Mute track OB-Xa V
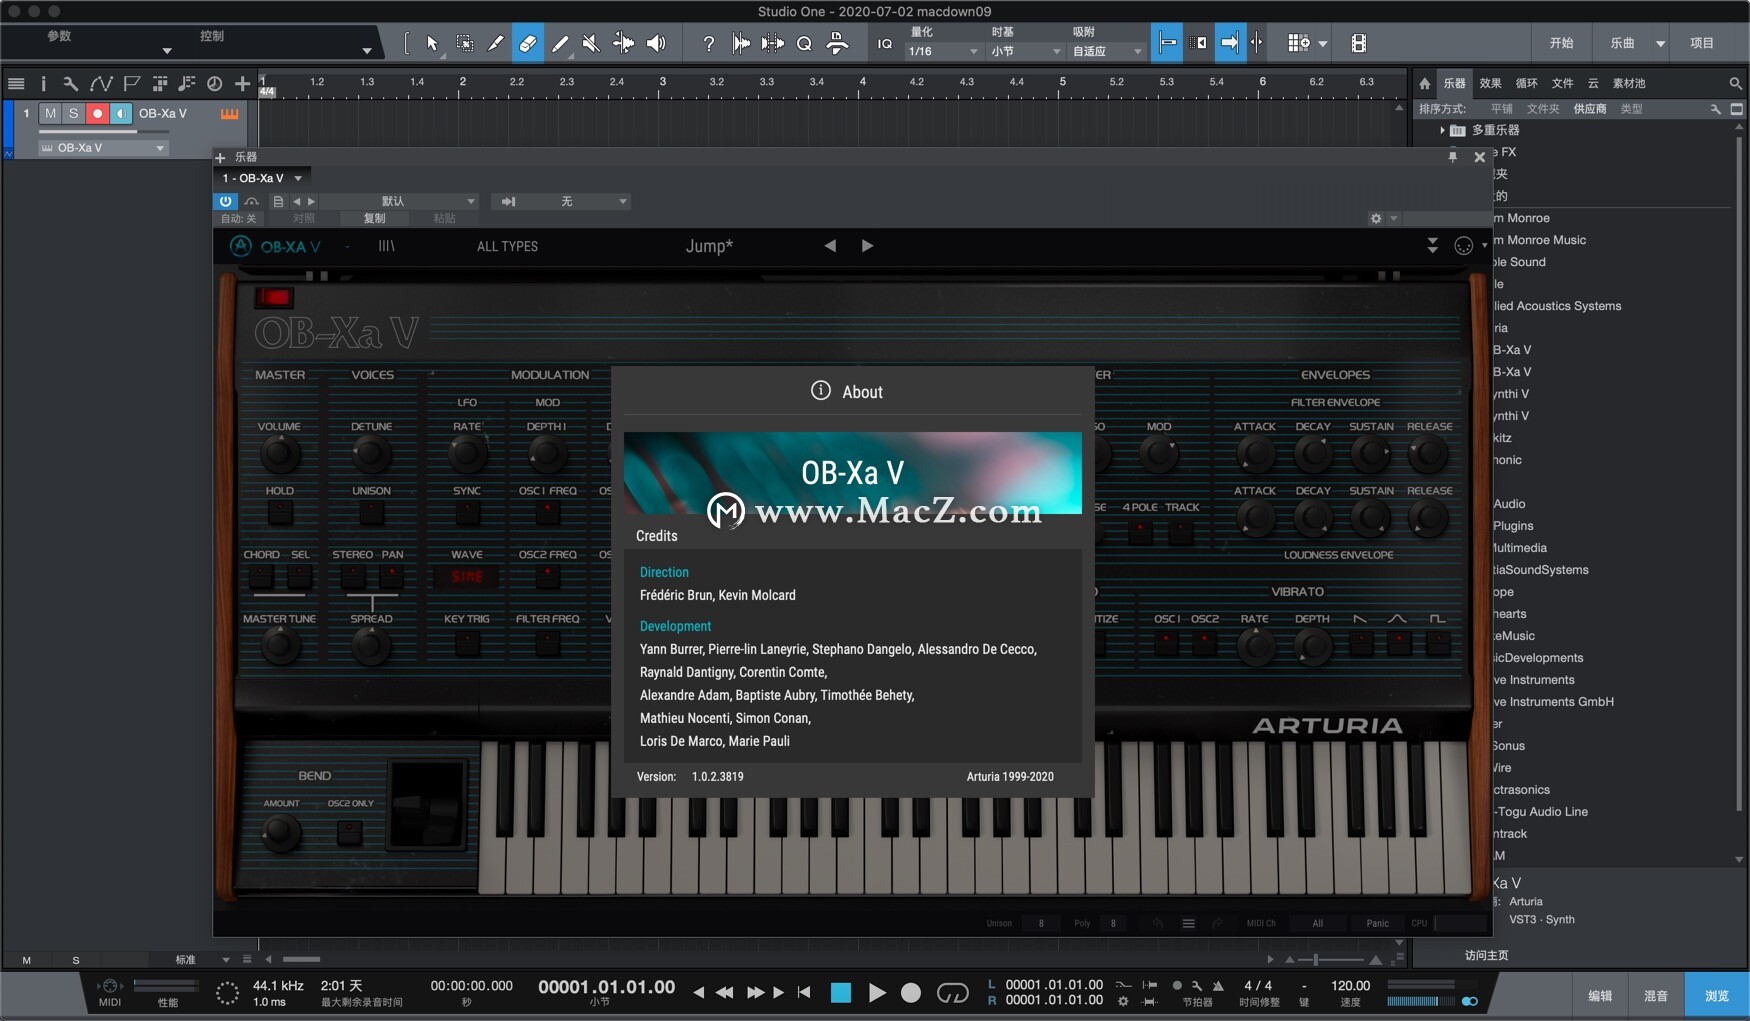 tap(50, 114)
